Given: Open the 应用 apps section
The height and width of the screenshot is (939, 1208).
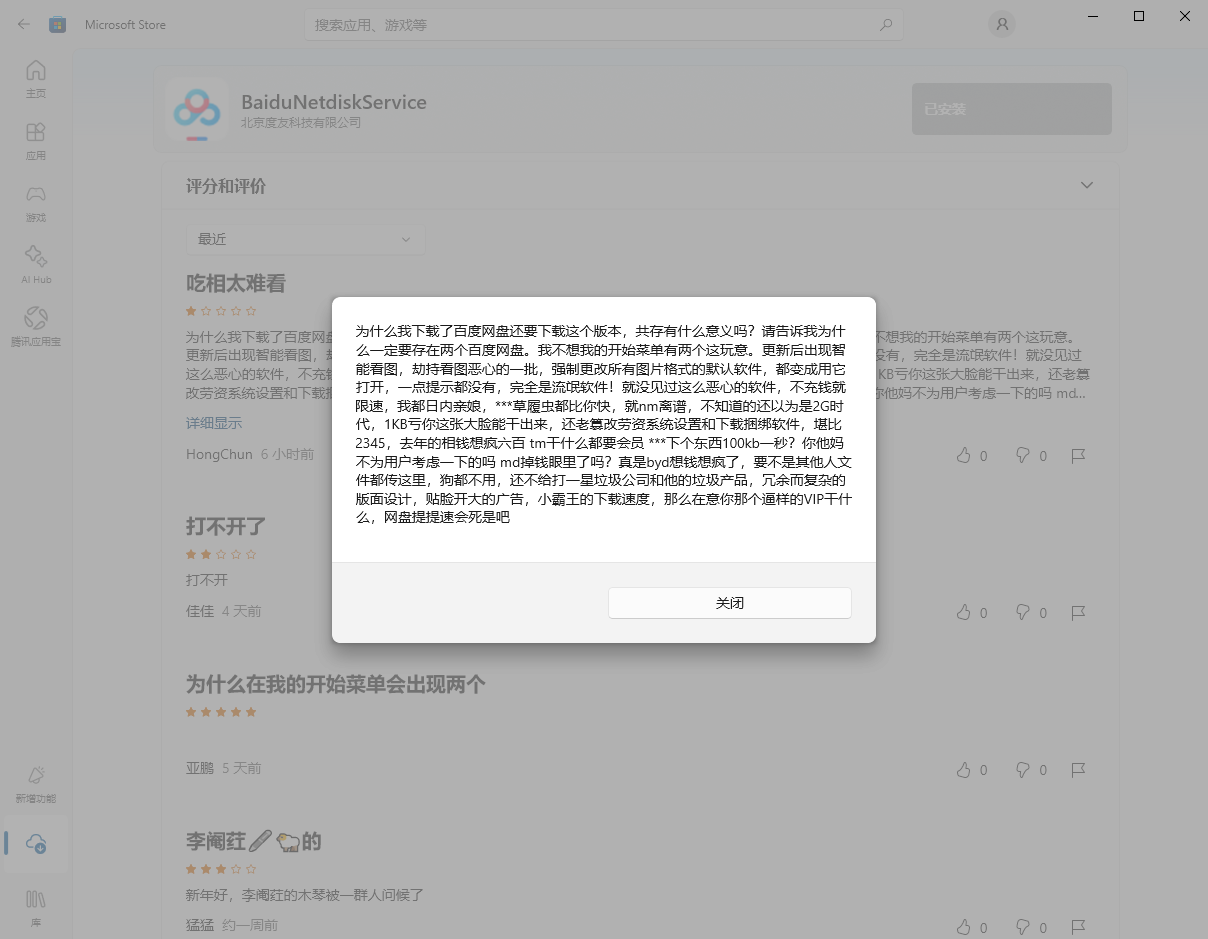Looking at the screenshot, I should [36, 141].
